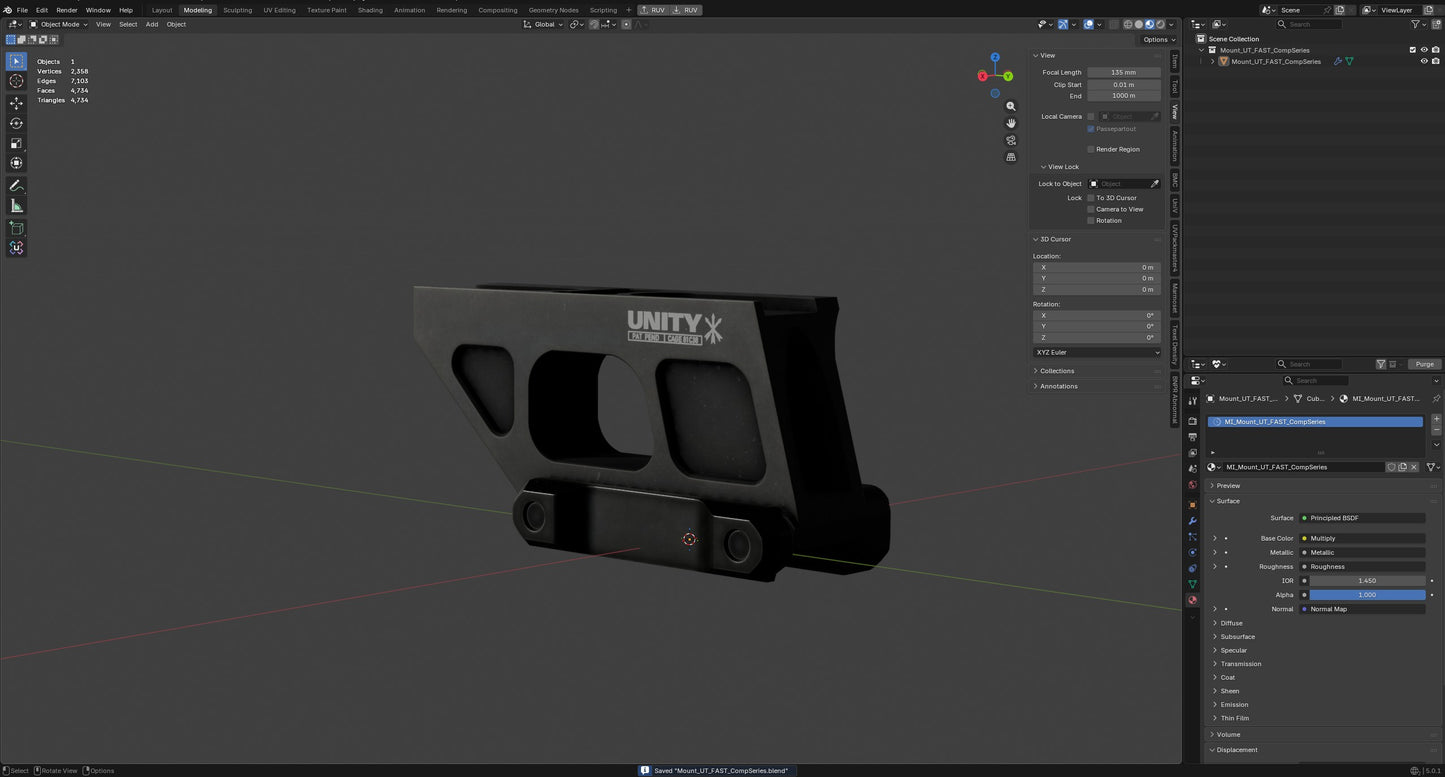The image size is (1445, 777).
Task: Expand the Collections panel
Action: pos(1057,371)
